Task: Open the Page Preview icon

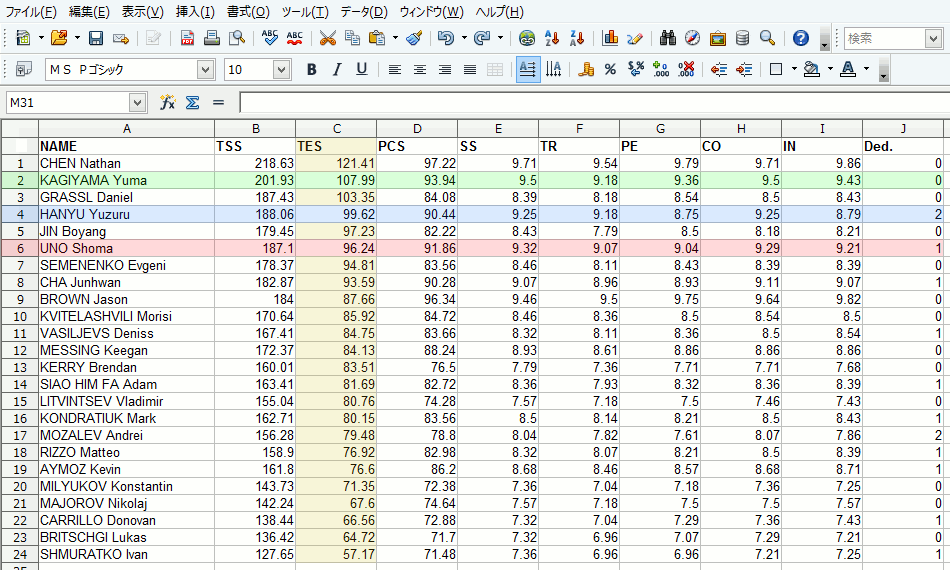Action: [236, 38]
